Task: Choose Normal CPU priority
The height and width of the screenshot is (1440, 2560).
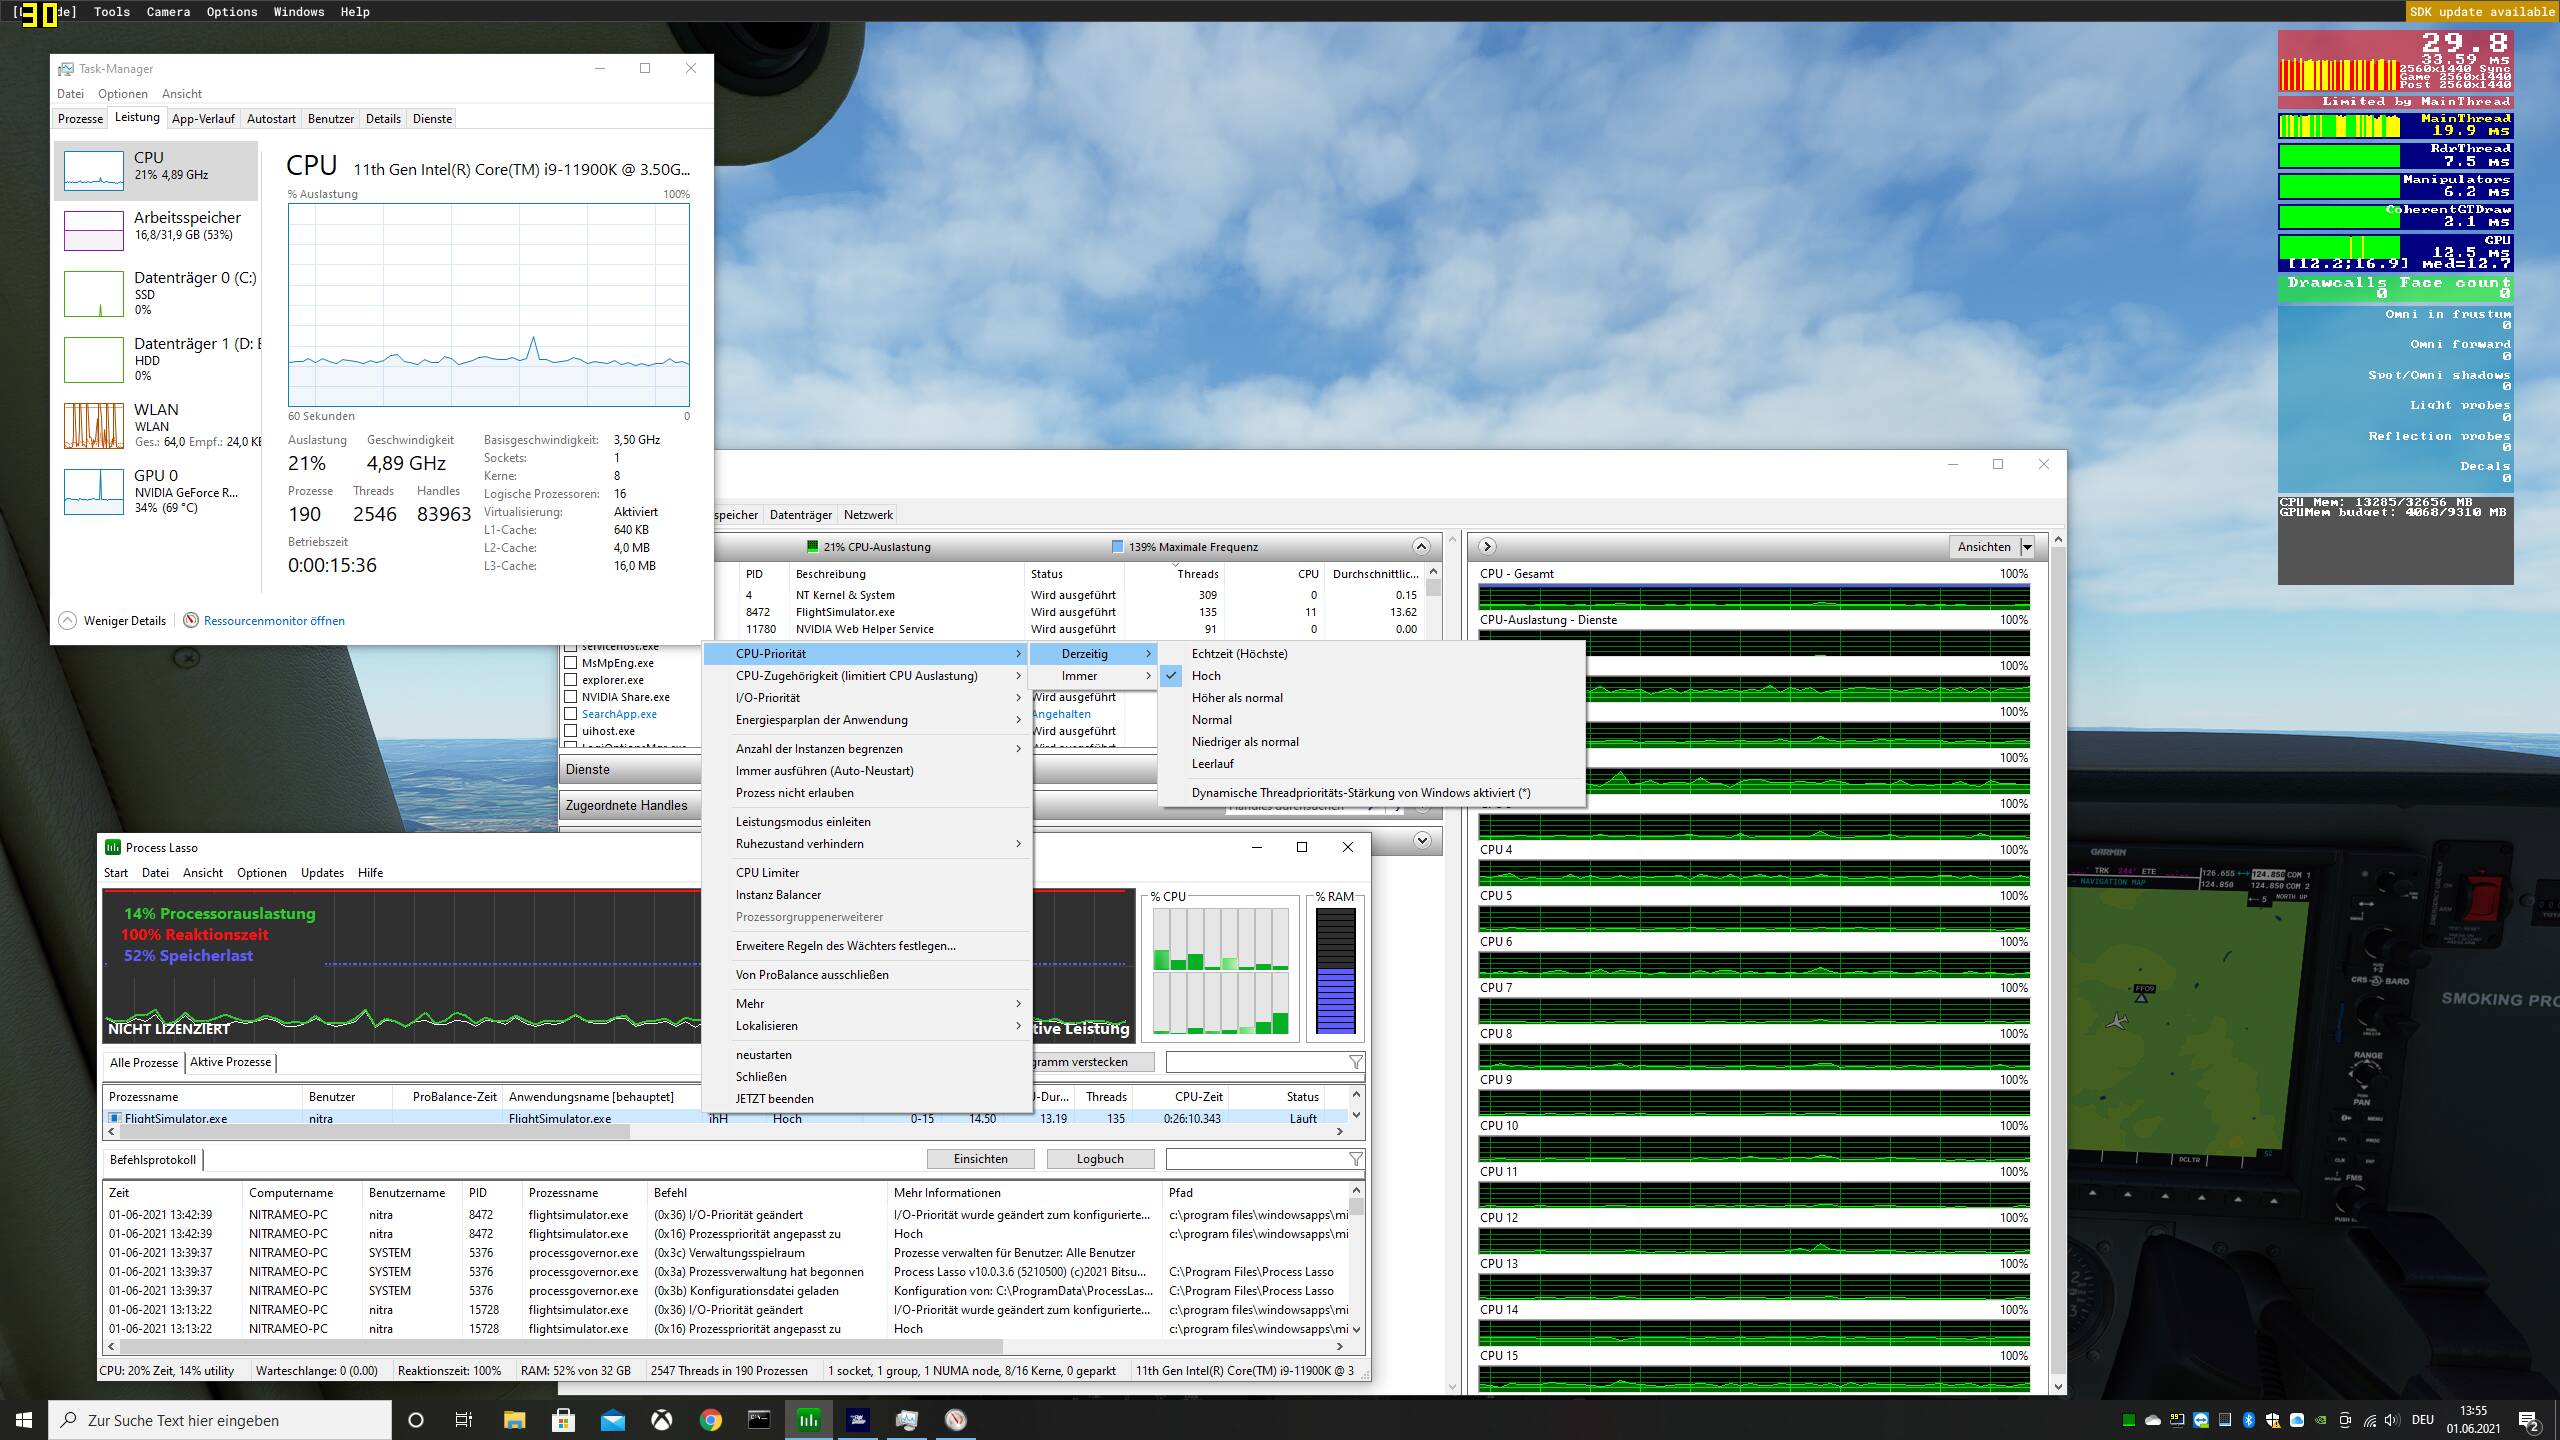Action: [x=1371, y=719]
